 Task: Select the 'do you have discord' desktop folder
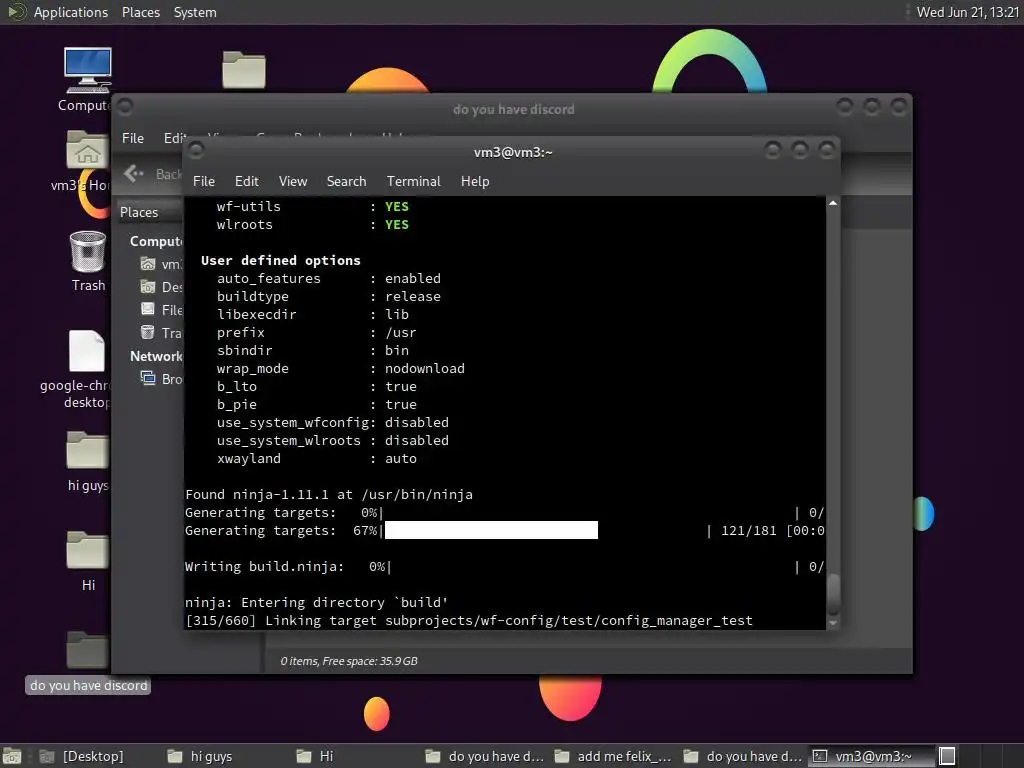coord(87,650)
